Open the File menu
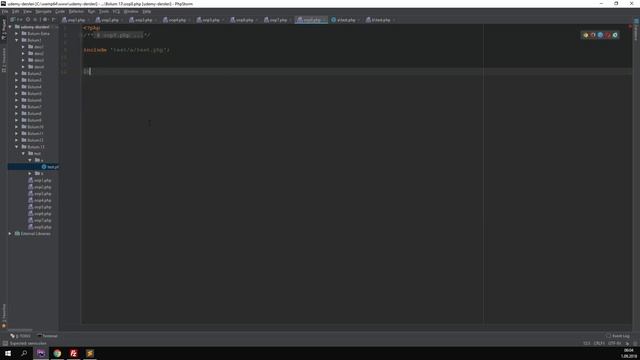640x360 pixels. point(5,11)
